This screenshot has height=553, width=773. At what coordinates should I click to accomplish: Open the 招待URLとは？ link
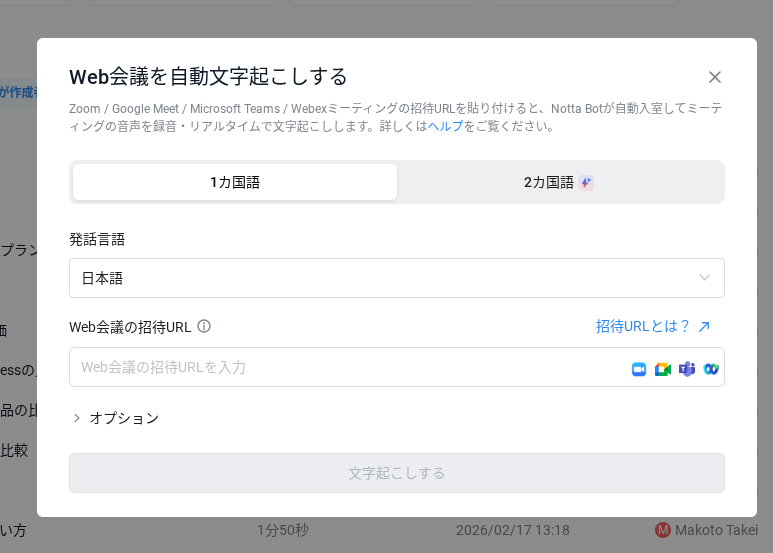tap(643, 327)
